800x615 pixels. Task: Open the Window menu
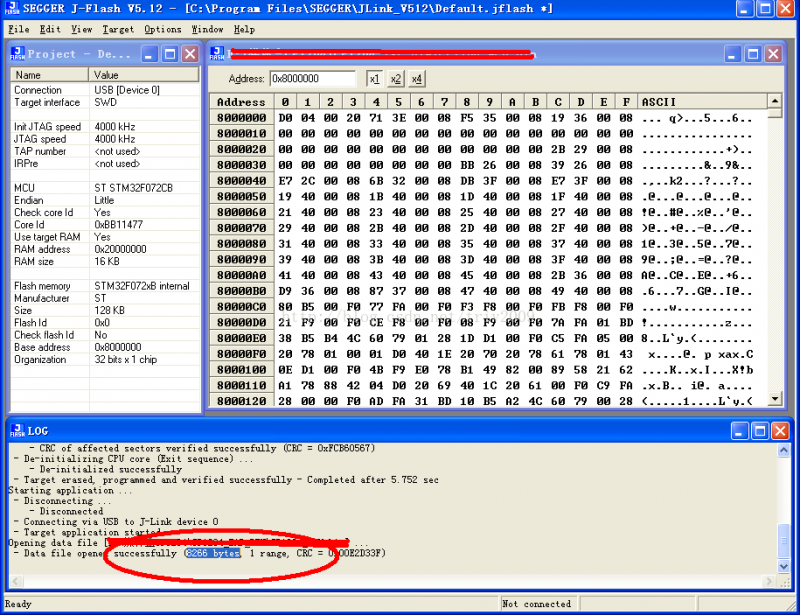(207, 30)
